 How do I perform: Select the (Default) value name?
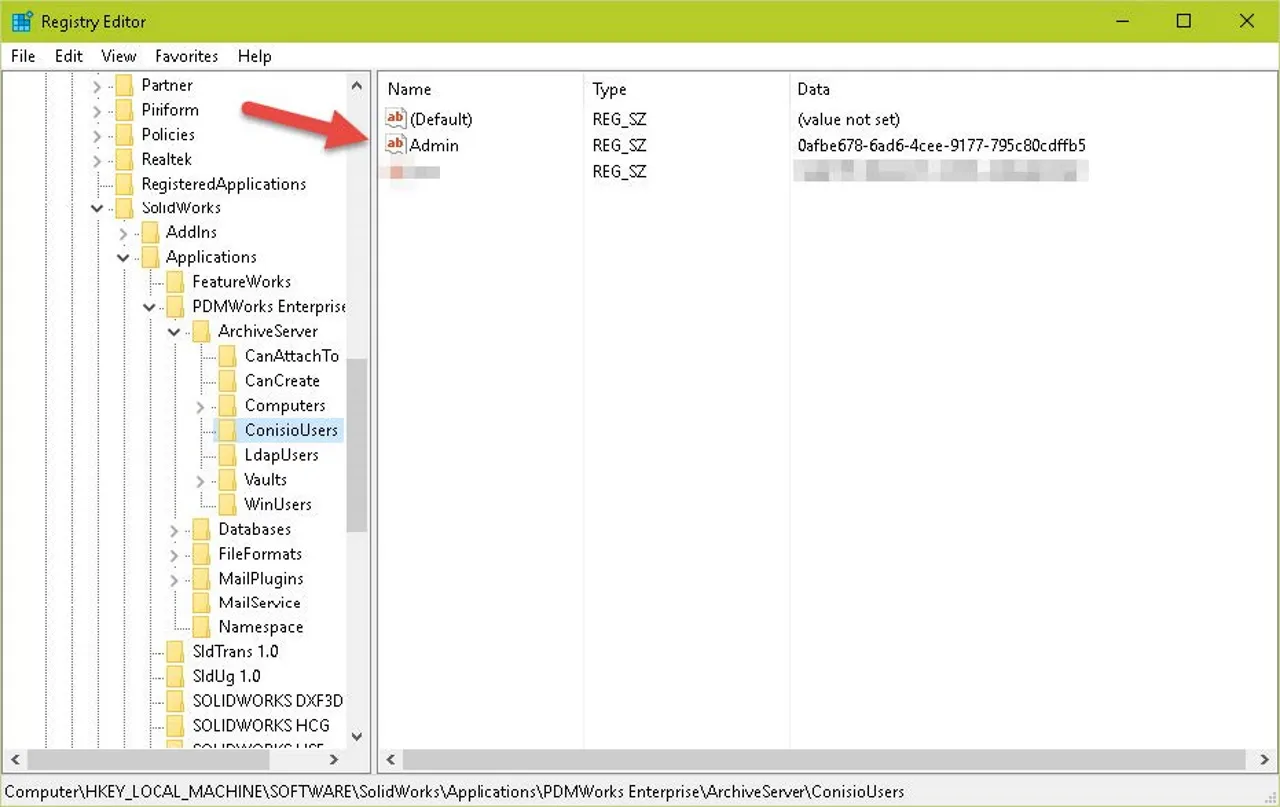[441, 119]
